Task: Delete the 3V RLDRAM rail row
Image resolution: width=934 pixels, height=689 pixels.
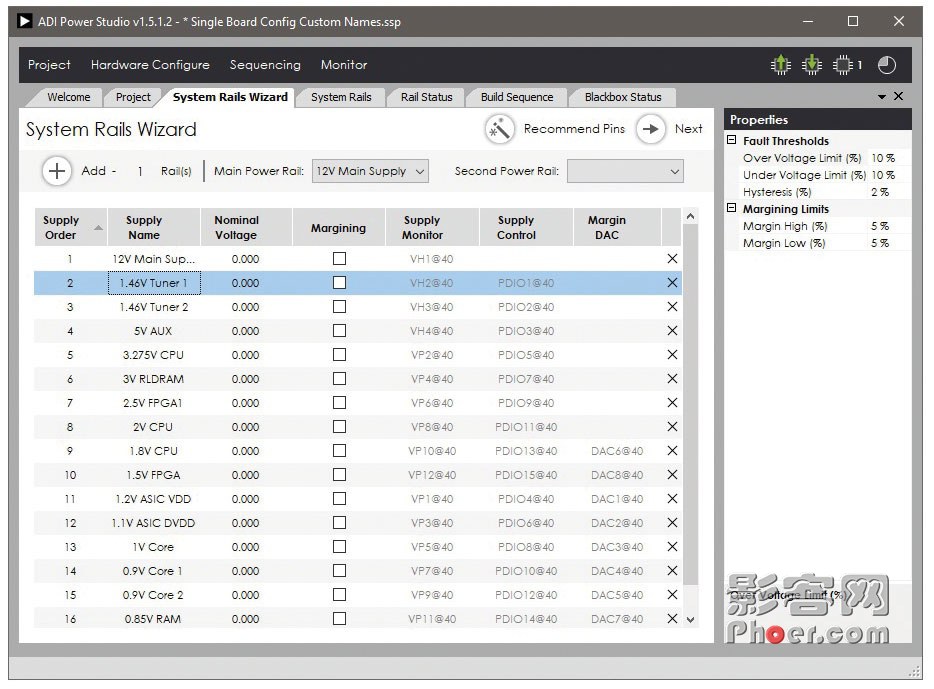Action: coord(672,379)
